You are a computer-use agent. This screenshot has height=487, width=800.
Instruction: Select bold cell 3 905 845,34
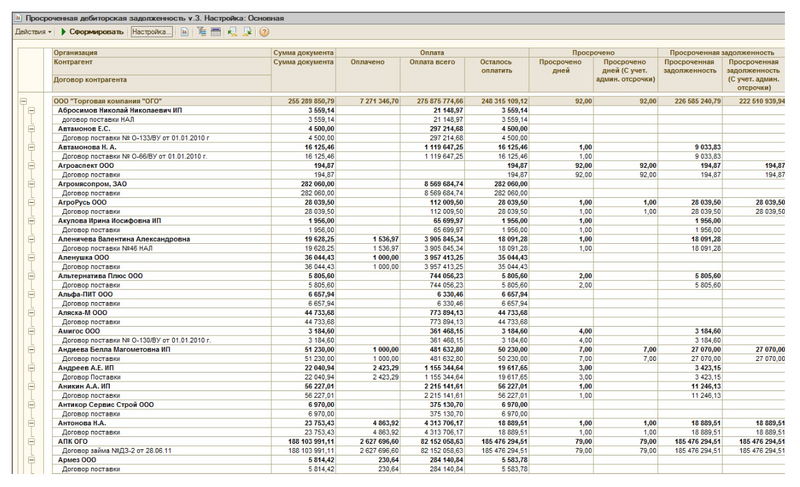pos(432,239)
